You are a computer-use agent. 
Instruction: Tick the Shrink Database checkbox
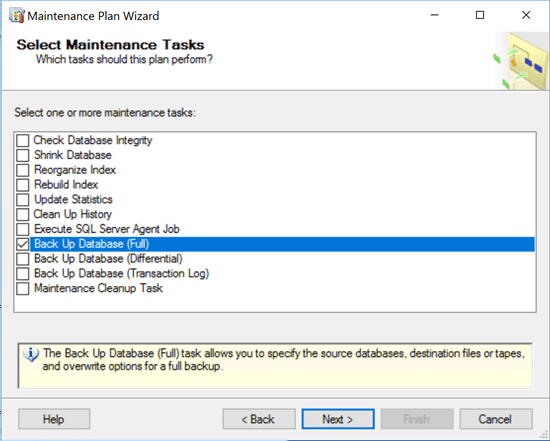(x=23, y=155)
